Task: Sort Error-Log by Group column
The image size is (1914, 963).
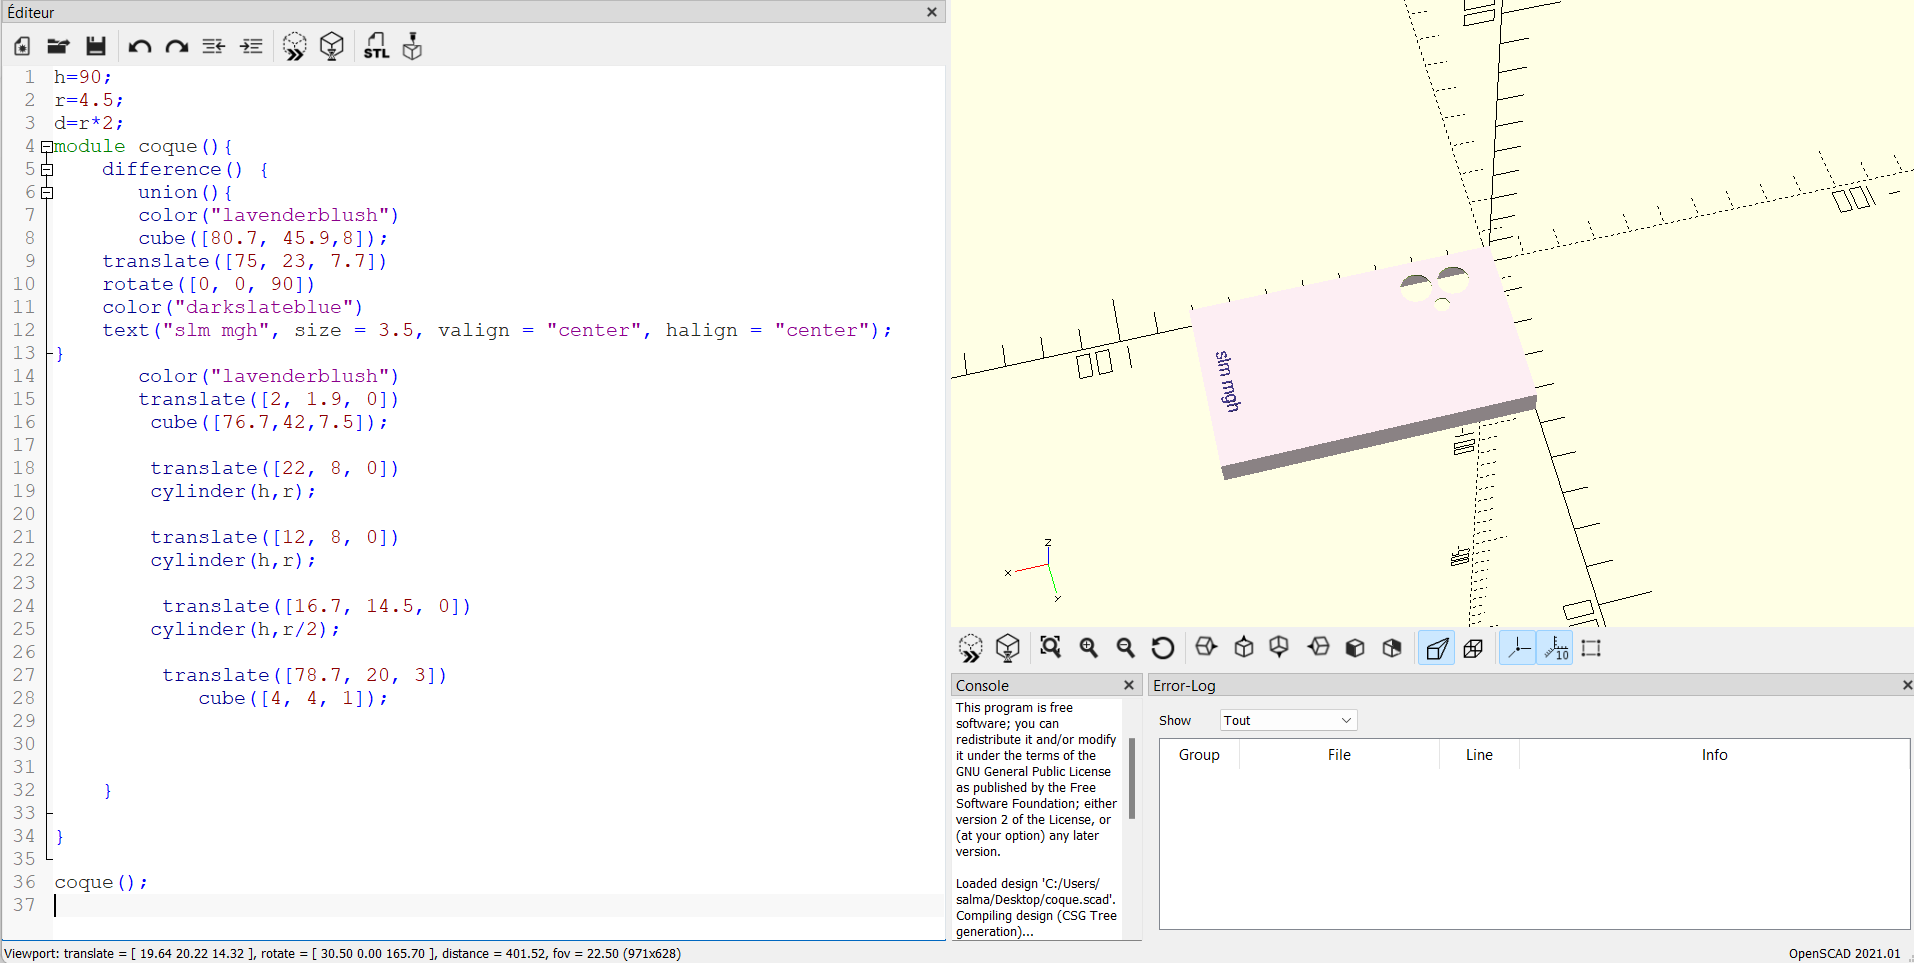Action: tap(1199, 755)
